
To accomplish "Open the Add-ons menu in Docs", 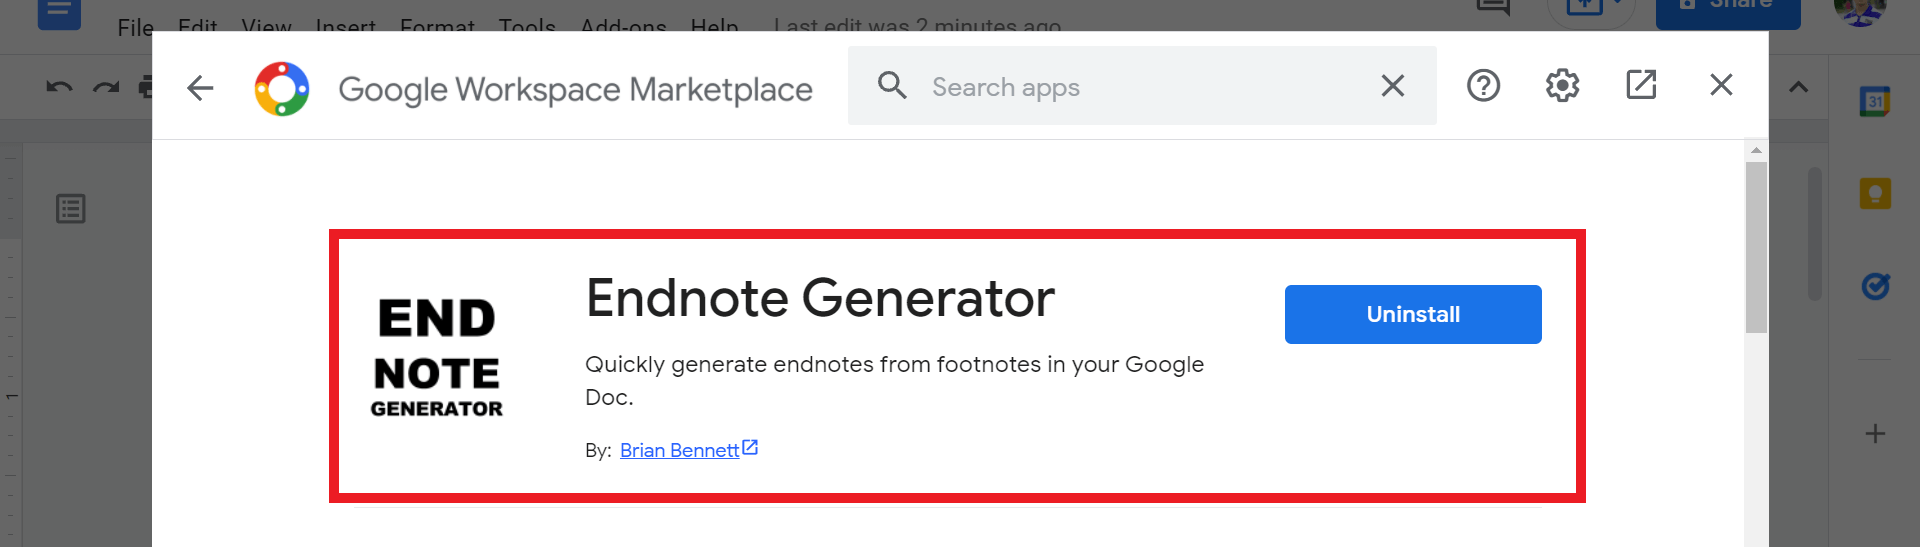I will pyautogui.click(x=623, y=27).
